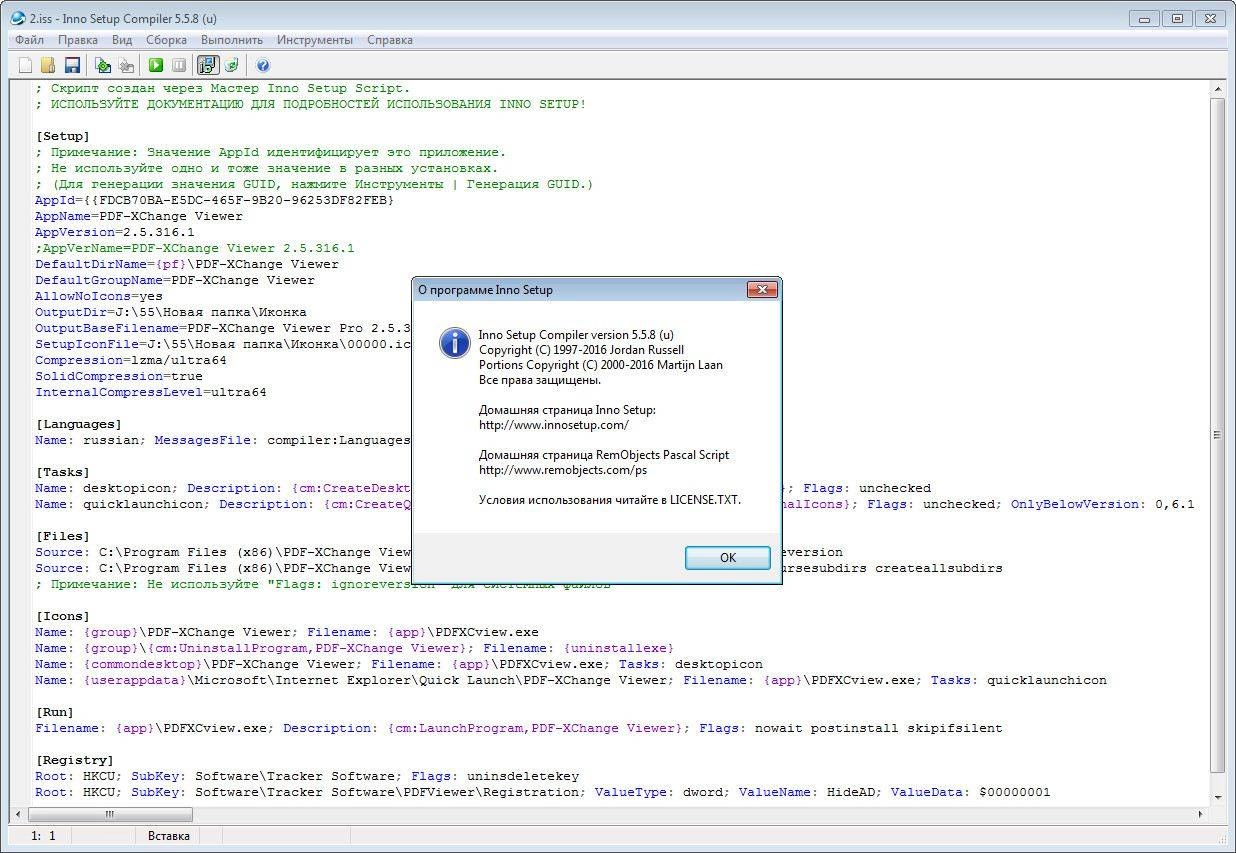Screen dimensions: 1236x853
Task: Click the [Setup] section header
Action: click(63, 136)
